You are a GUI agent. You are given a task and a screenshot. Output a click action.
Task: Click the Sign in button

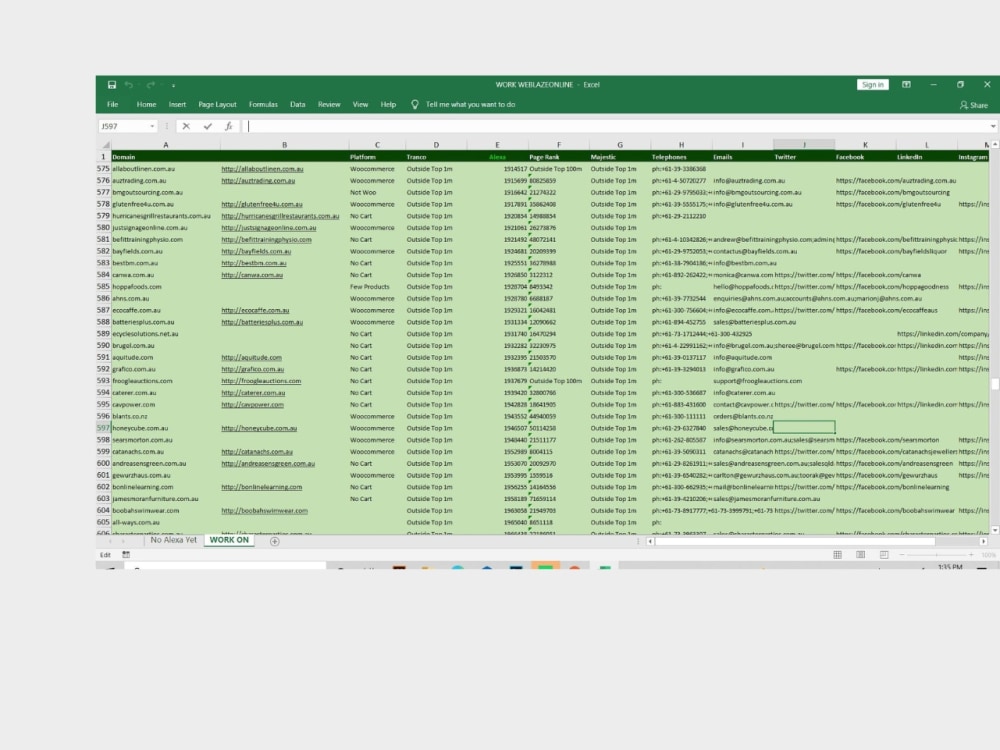[x=872, y=85]
